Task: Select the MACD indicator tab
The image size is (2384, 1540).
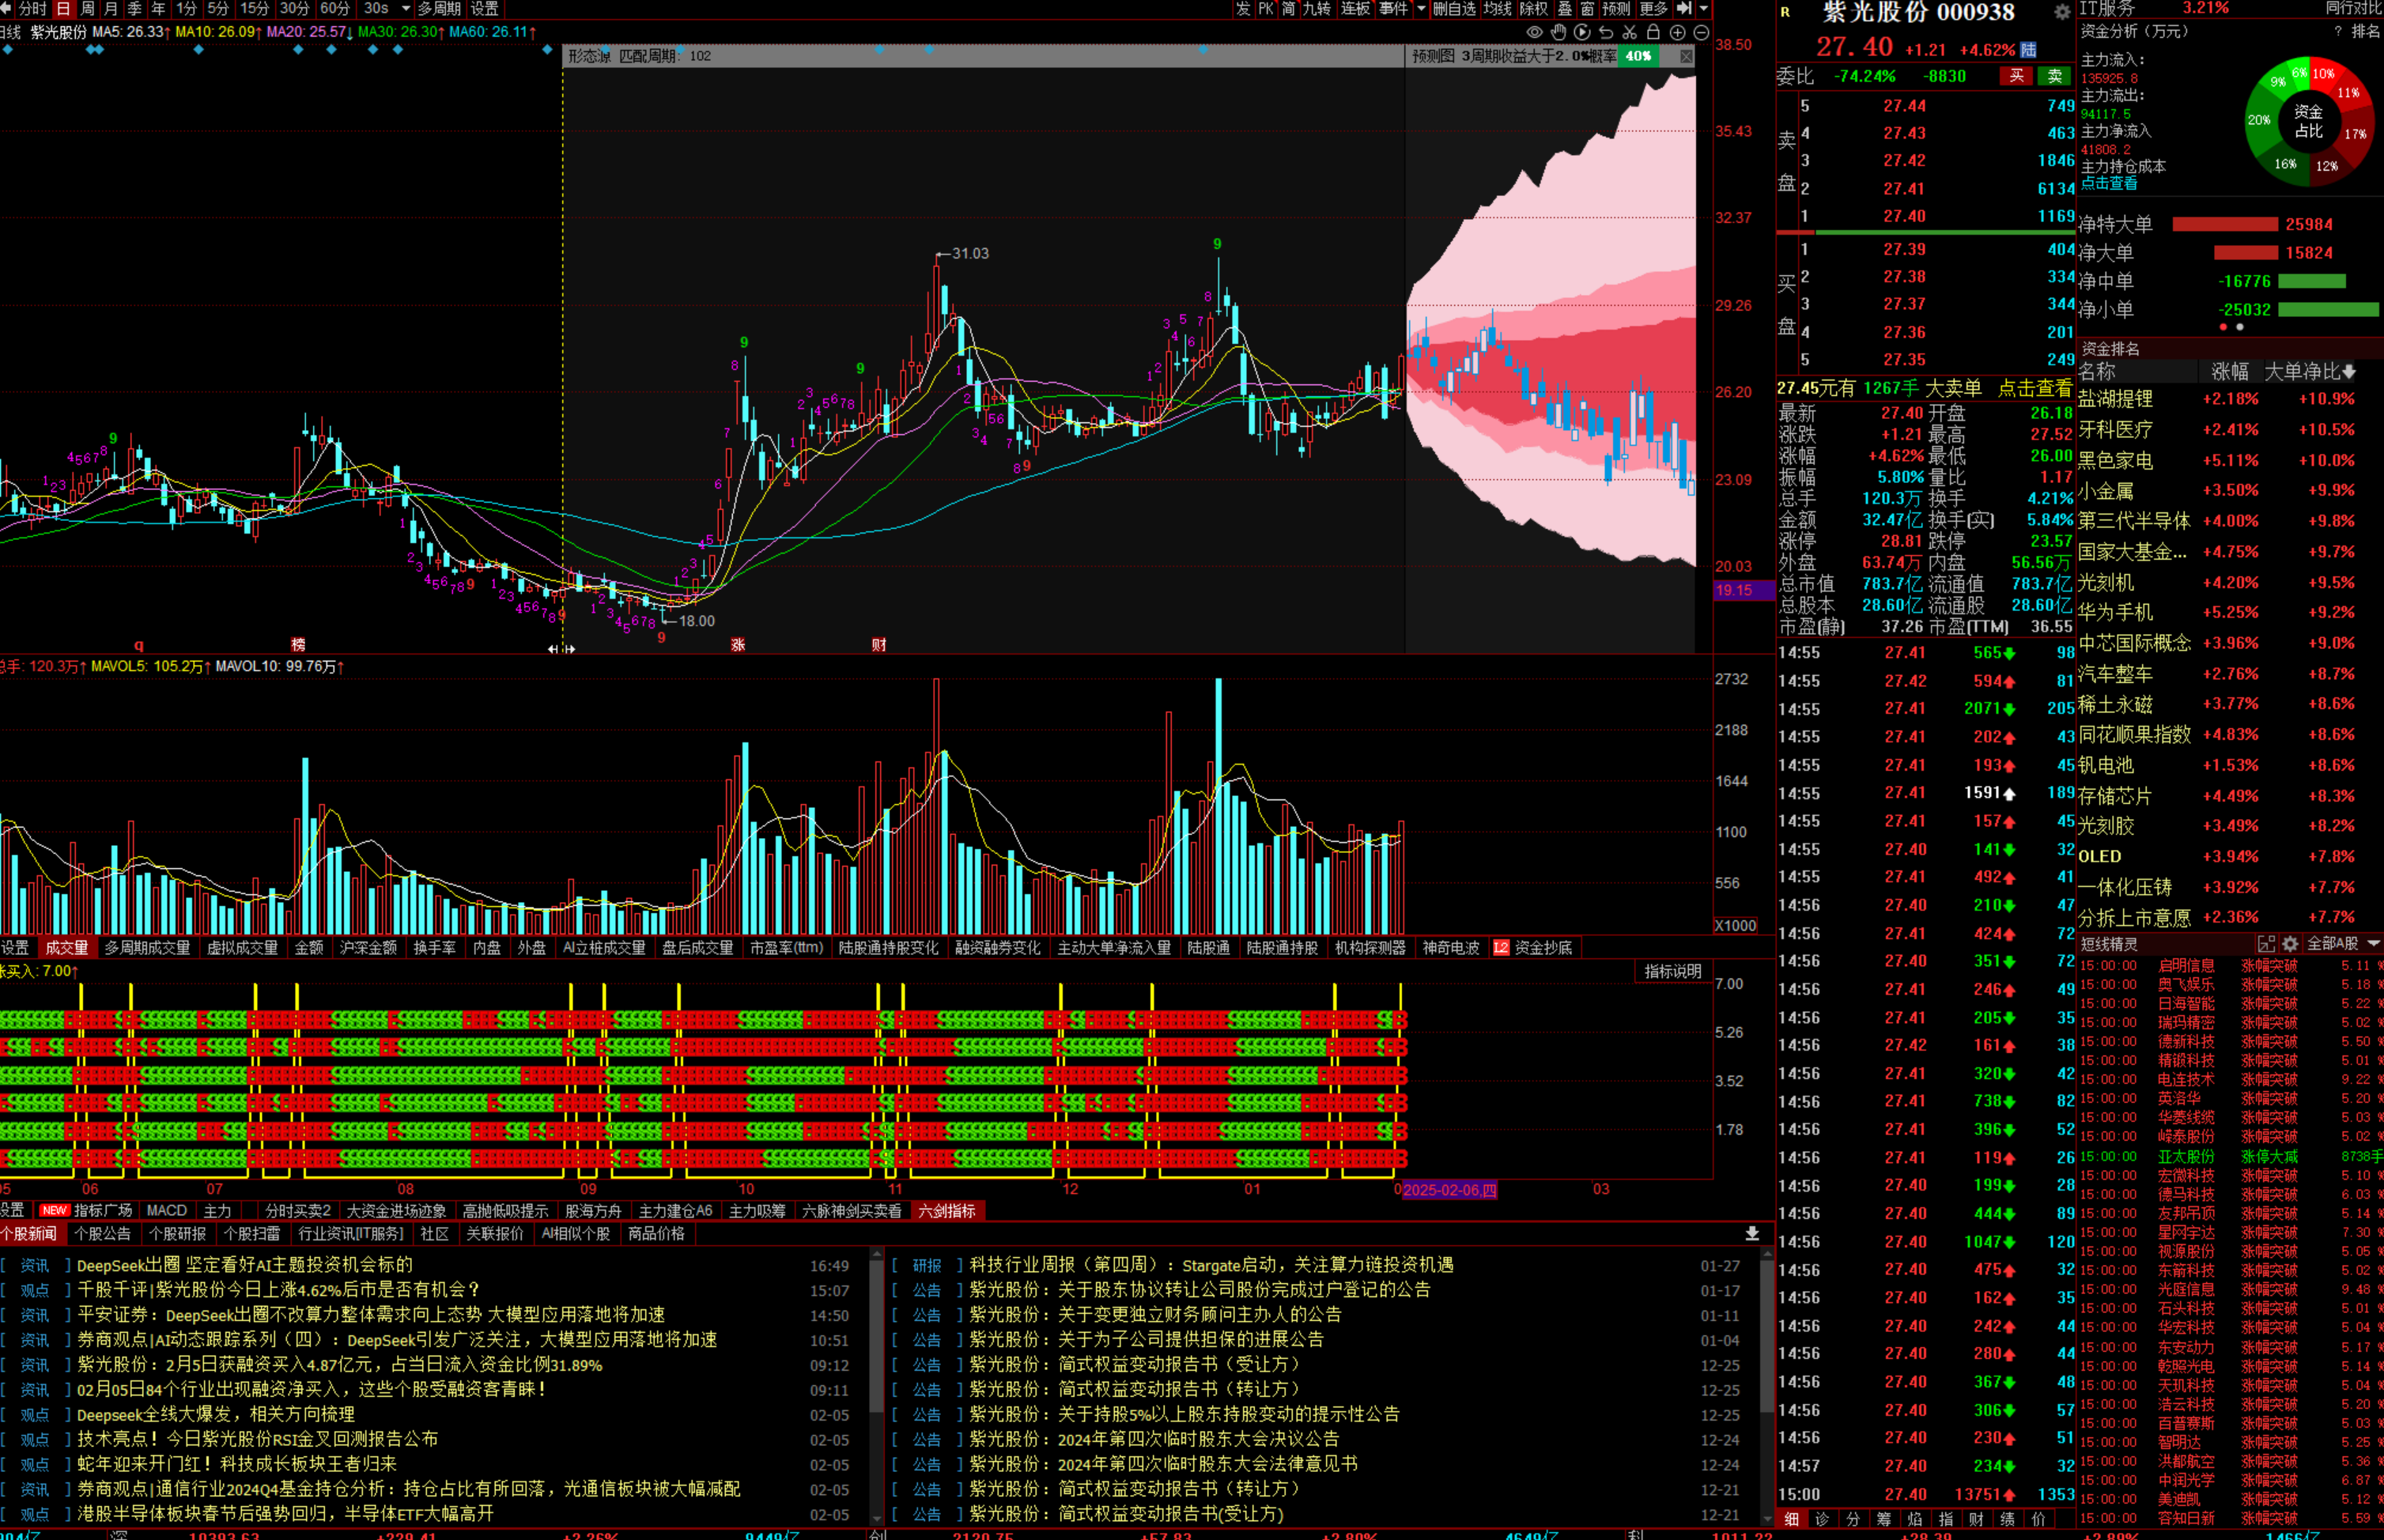Action: click(x=166, y=1211)
